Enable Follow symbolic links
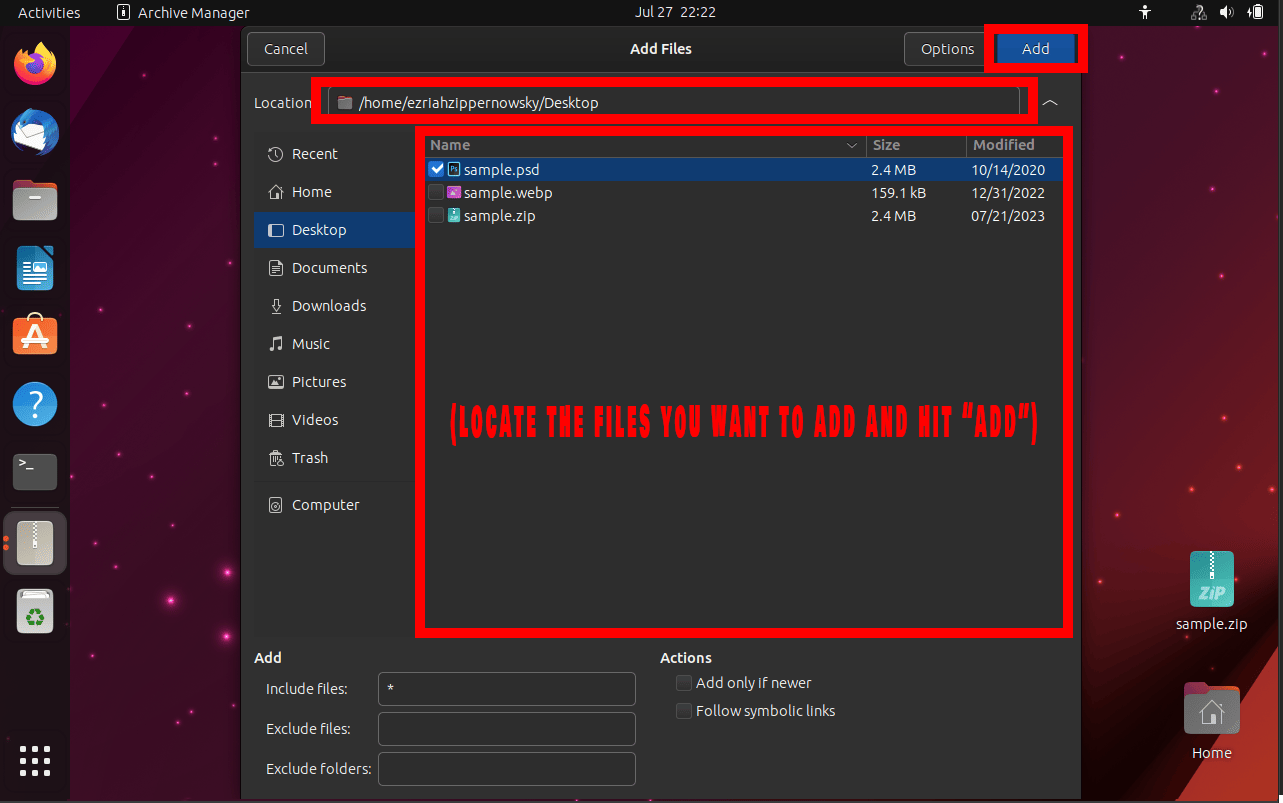The image size is (1283, 803). (x=684, y=710)
